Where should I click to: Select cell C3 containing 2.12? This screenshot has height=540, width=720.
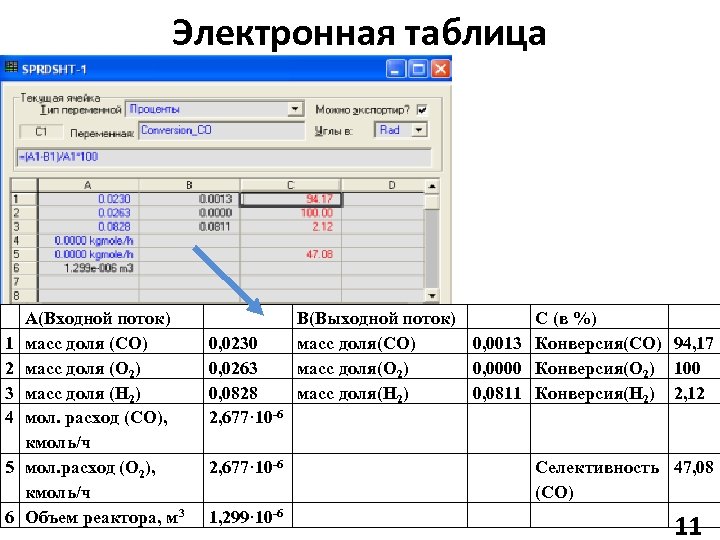[291, 226]
